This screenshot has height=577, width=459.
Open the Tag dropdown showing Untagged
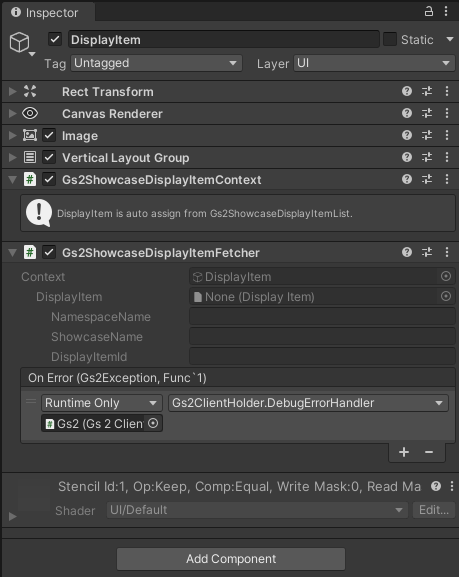coord(156,63)
